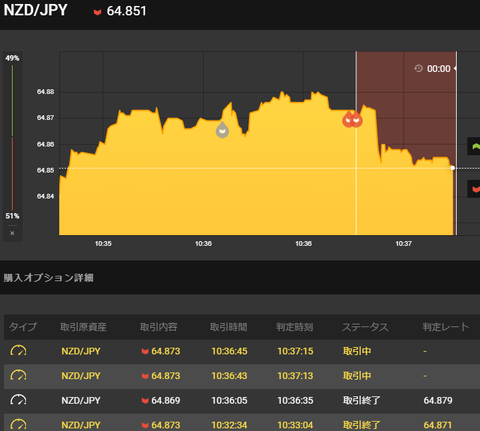
Task: Click the 51% sentiment value
Action: (x=12, y=216)
